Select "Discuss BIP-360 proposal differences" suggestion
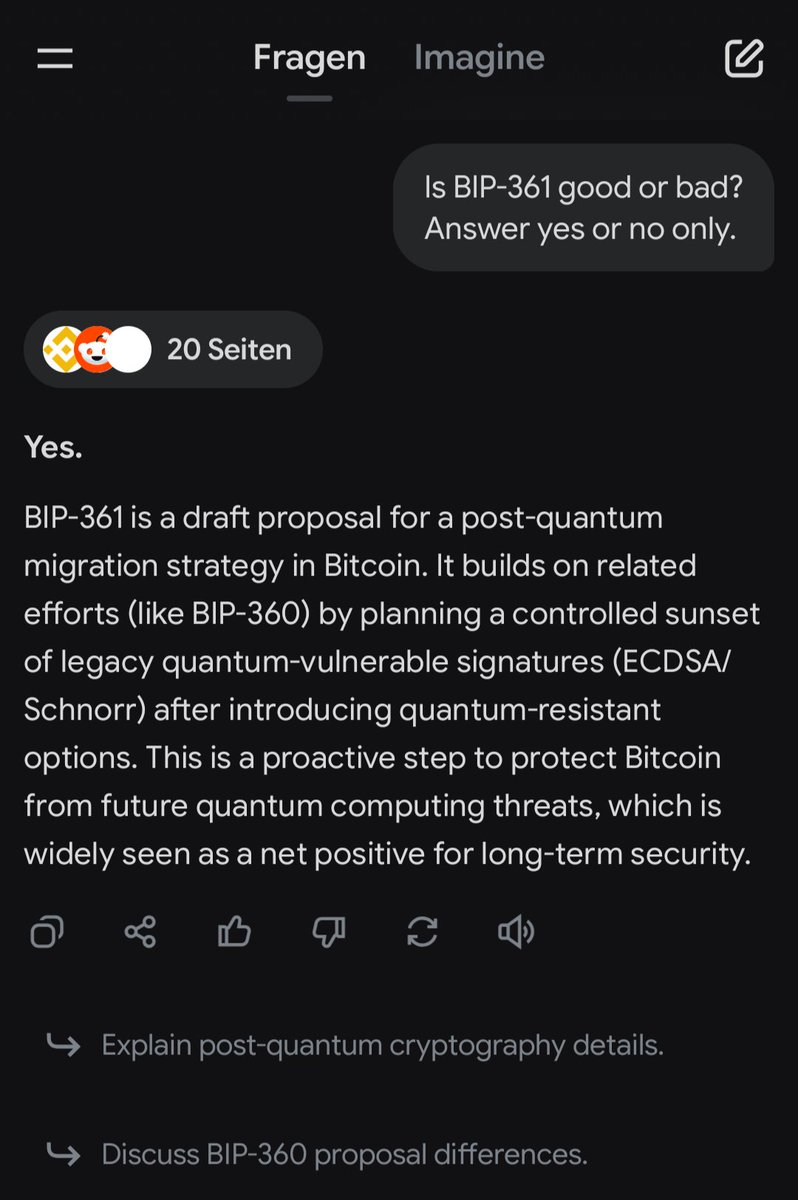The height and width of the screenshot is (1200, 798). click(x=344, y=1155)
